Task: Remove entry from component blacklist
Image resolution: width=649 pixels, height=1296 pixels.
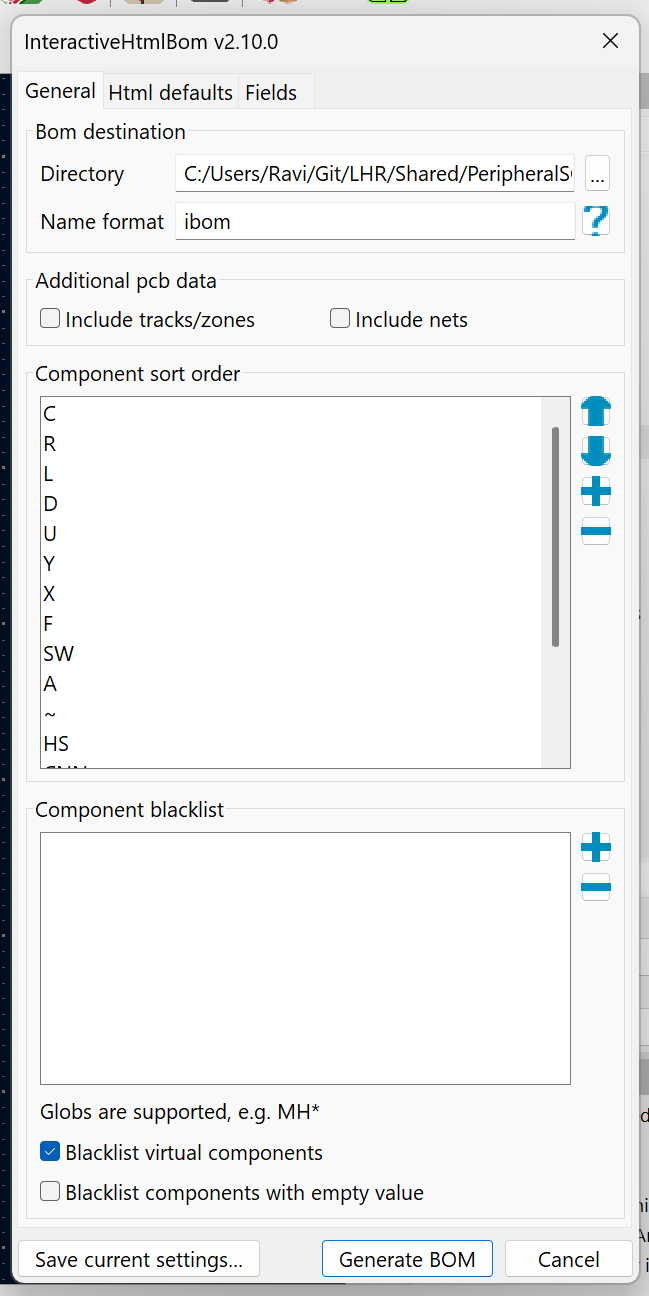Action: pos(596,886)
